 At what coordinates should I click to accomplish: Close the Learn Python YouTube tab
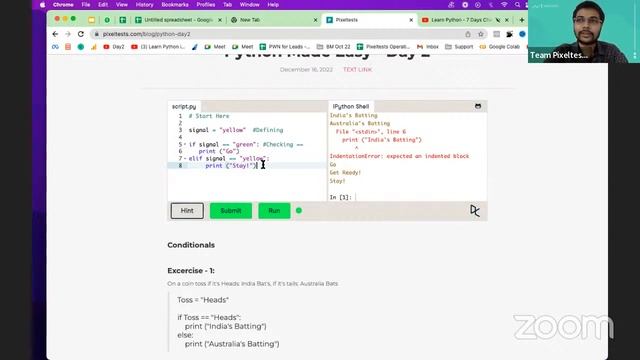(x=507, y=20)
